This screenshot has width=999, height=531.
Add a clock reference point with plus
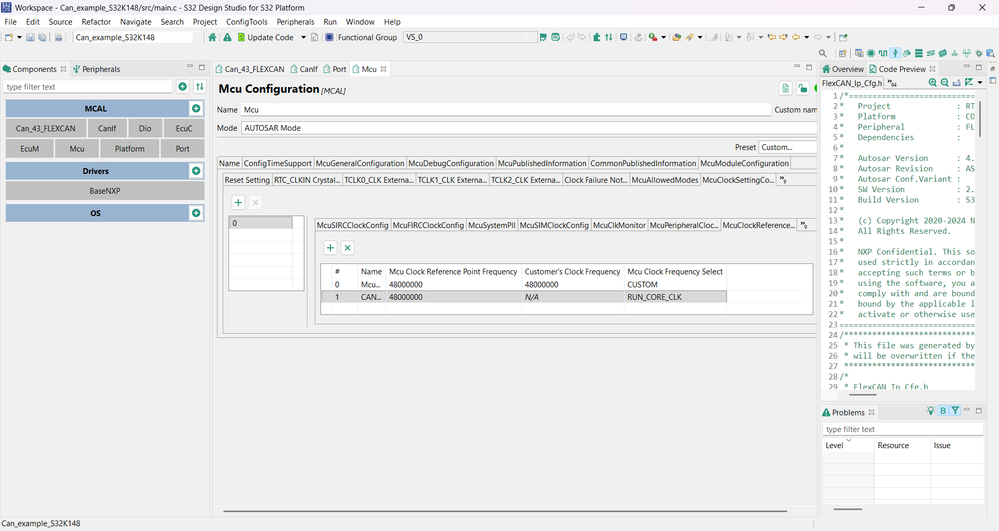click(331, 248)
